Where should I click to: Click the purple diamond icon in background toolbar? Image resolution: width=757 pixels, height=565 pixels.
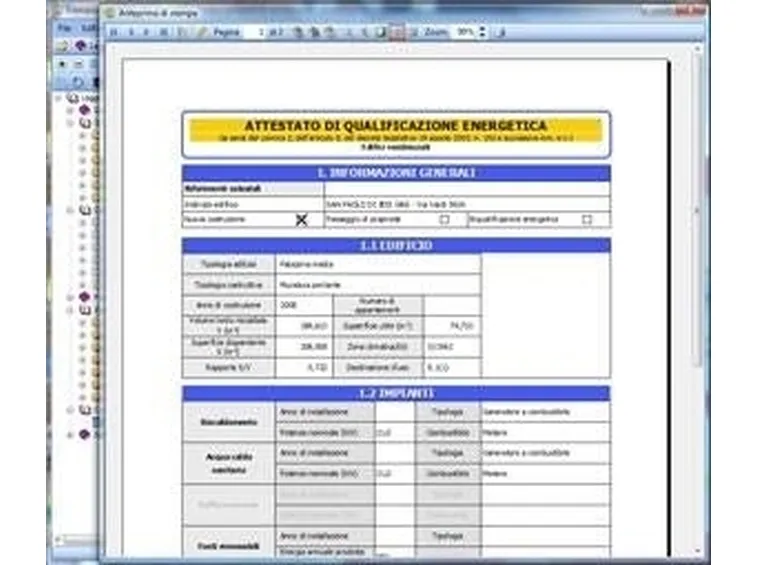coord(80,46)
